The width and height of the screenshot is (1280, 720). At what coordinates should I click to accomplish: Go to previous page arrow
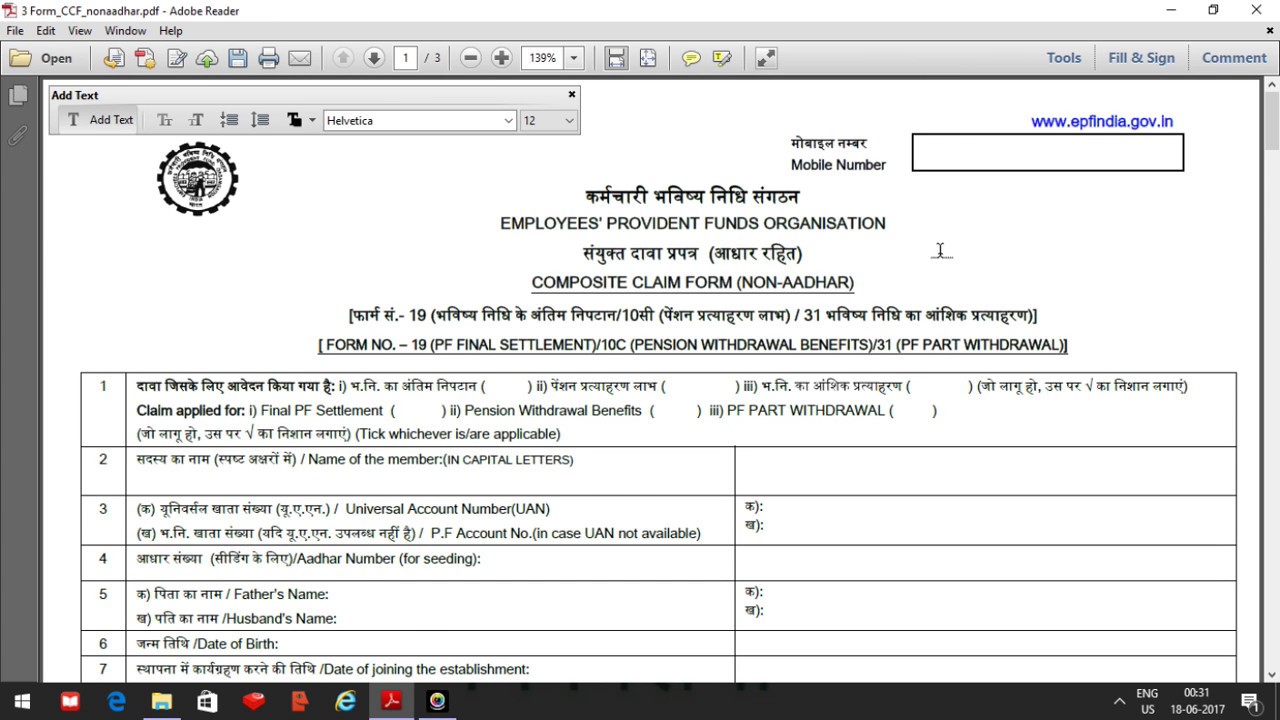pos(343,58)
